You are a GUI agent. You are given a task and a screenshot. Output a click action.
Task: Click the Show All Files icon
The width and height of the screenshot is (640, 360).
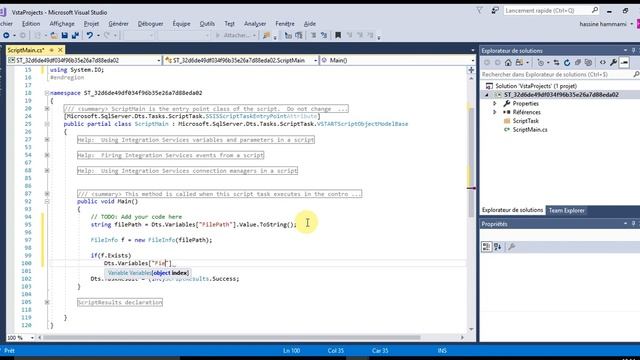coord(588,62)
